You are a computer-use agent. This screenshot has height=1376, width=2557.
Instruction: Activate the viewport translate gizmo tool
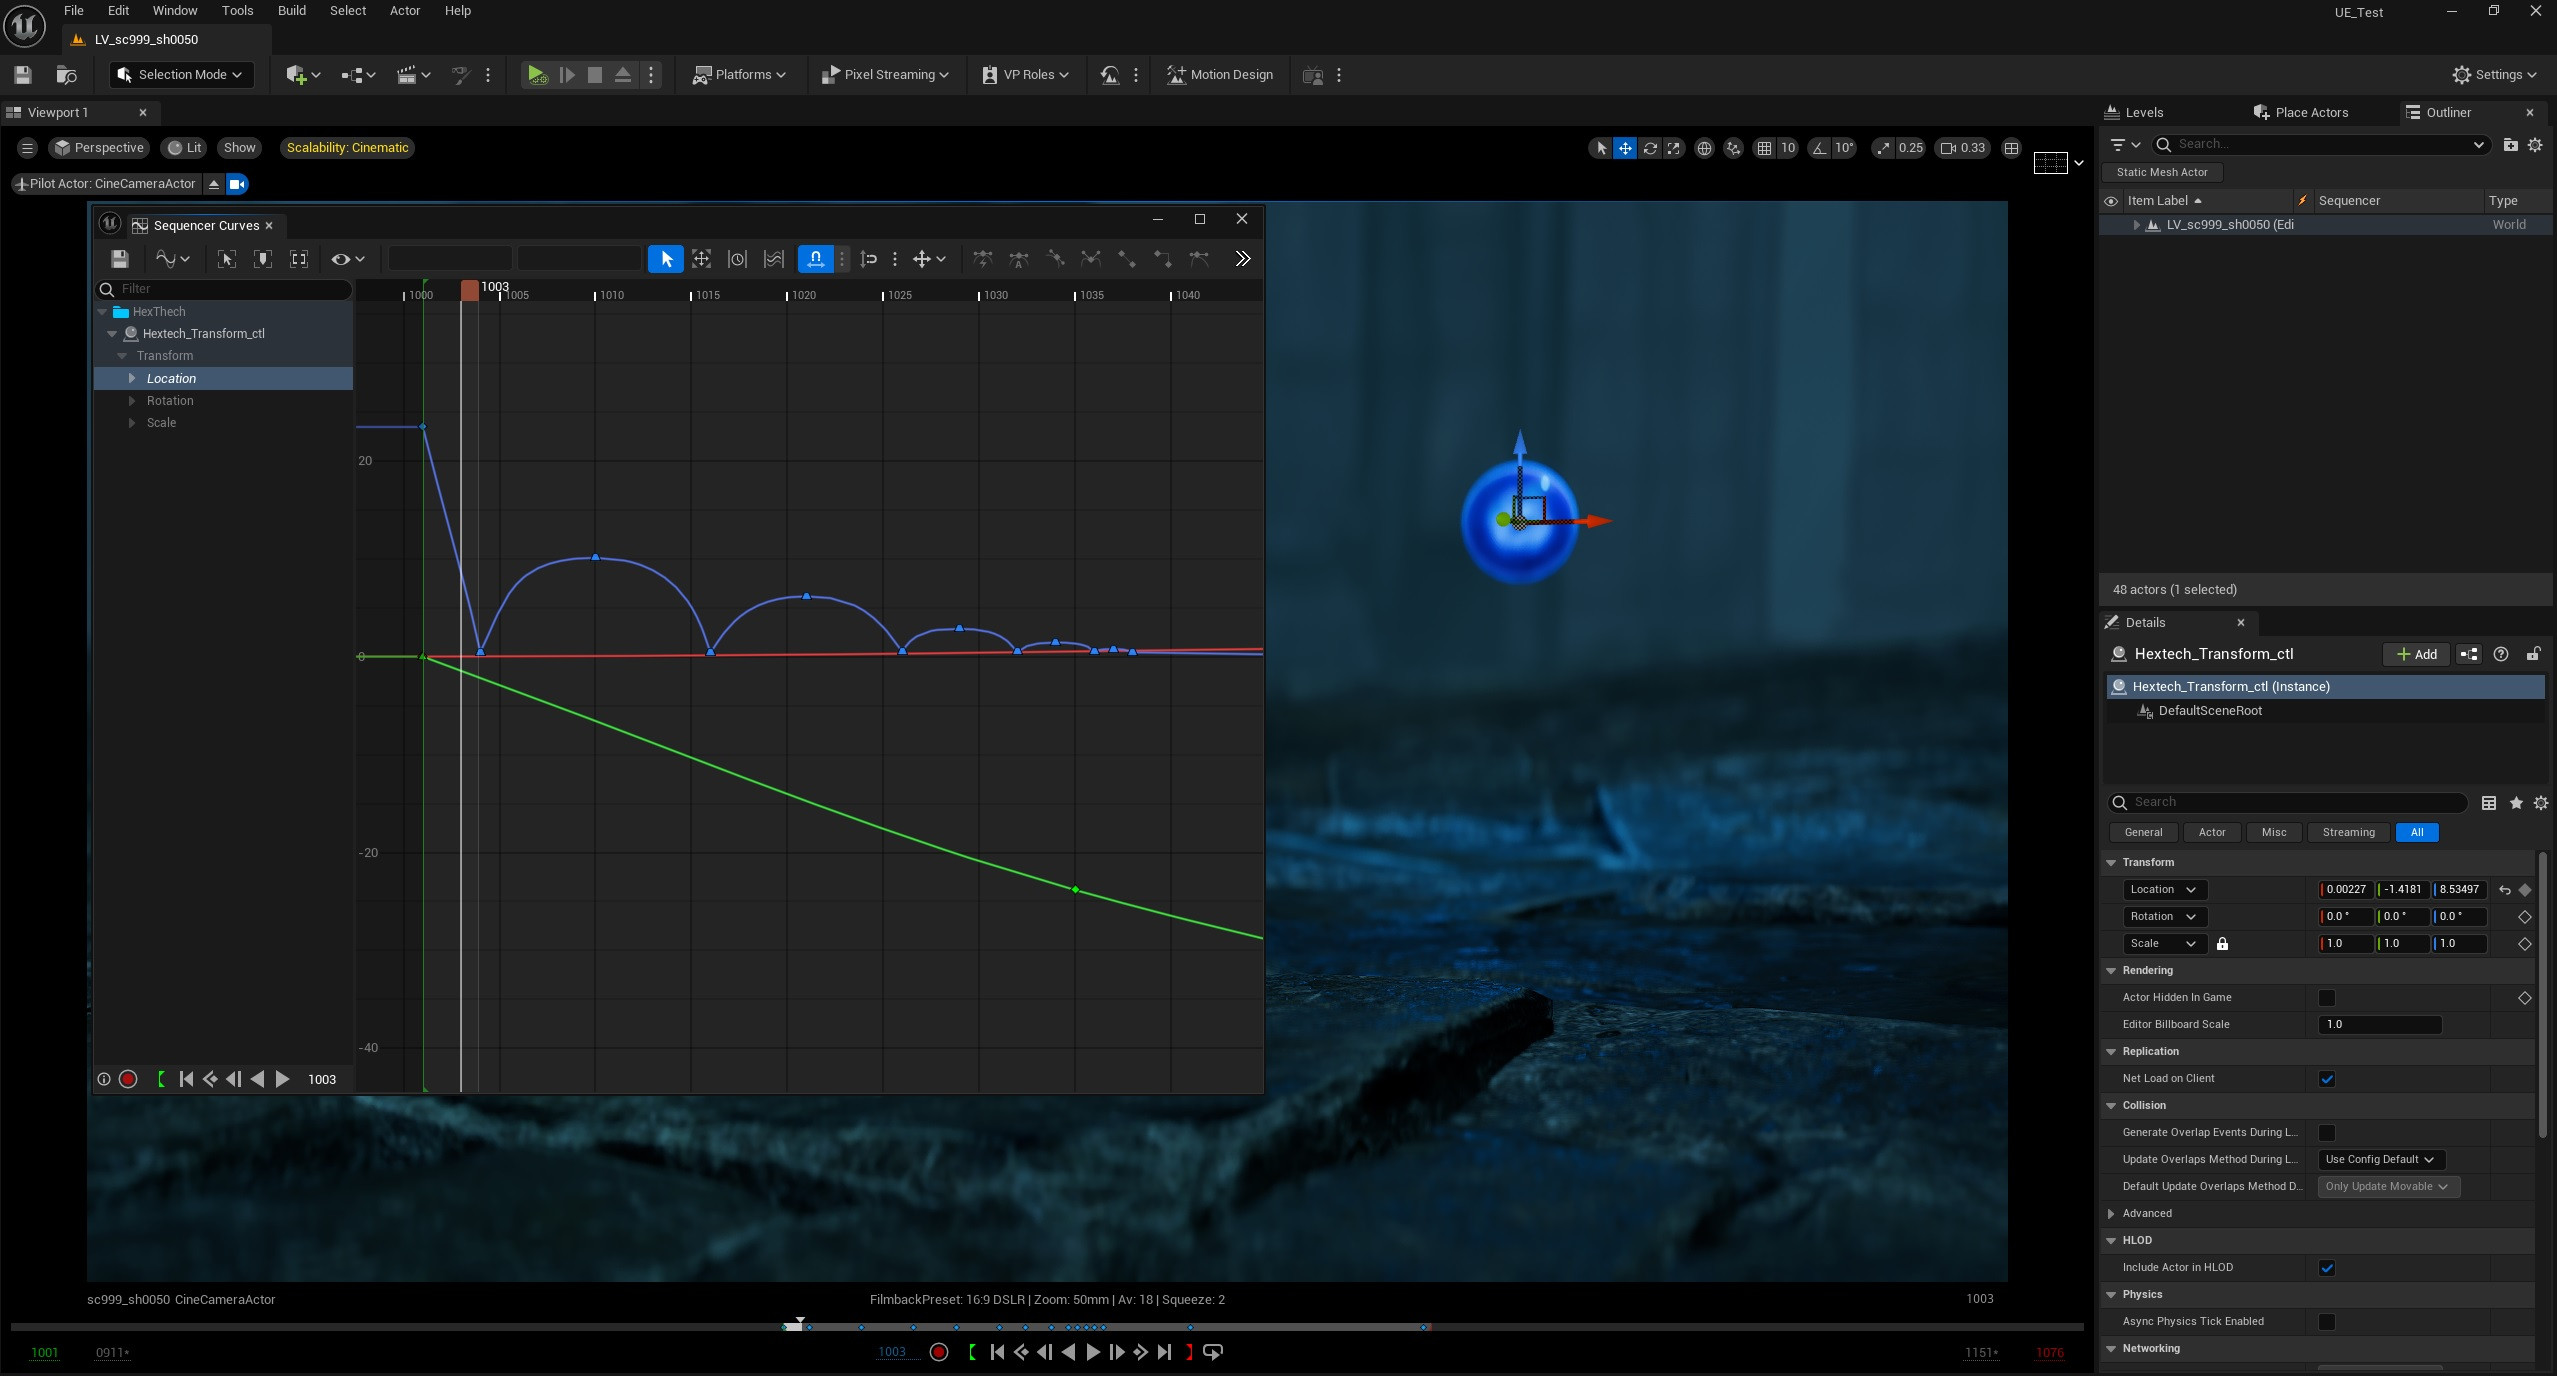click(1625, 148)
